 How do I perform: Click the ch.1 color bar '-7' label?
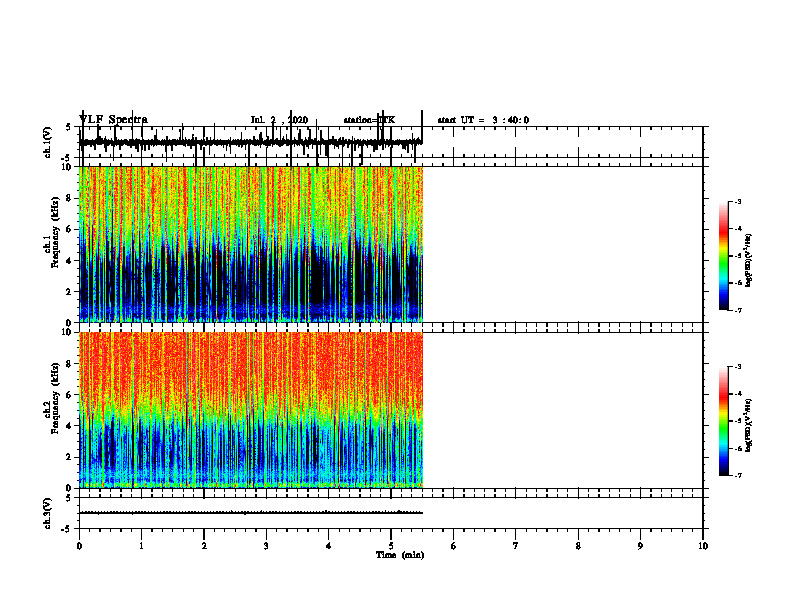click(737, 310)
